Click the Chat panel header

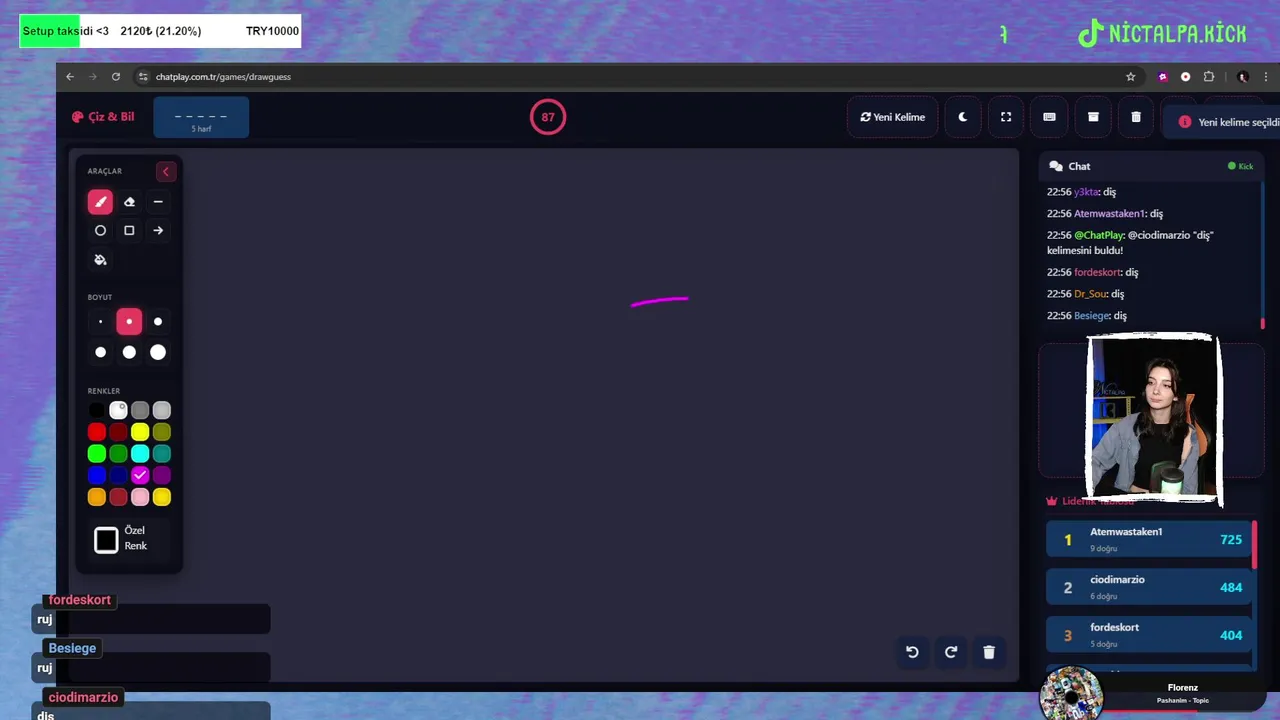pyautogui.click(x=1151, y=166)
